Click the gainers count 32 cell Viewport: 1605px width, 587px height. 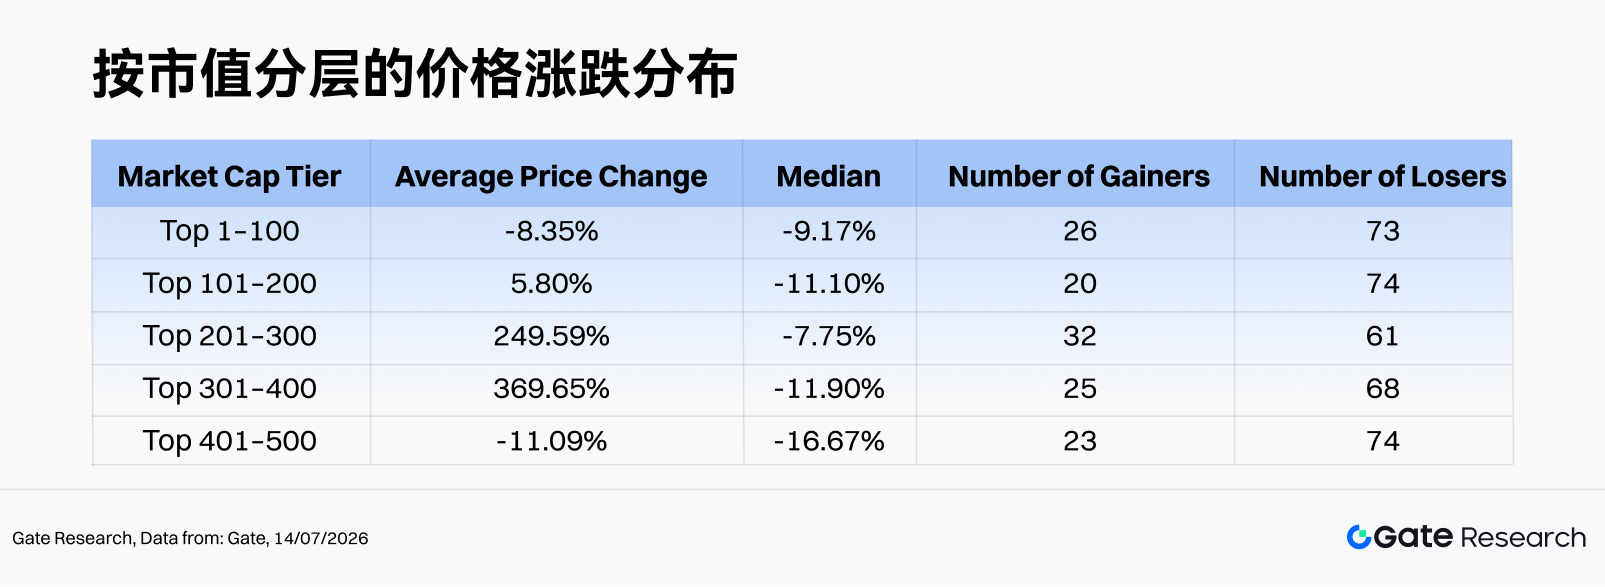point(1080,336)
